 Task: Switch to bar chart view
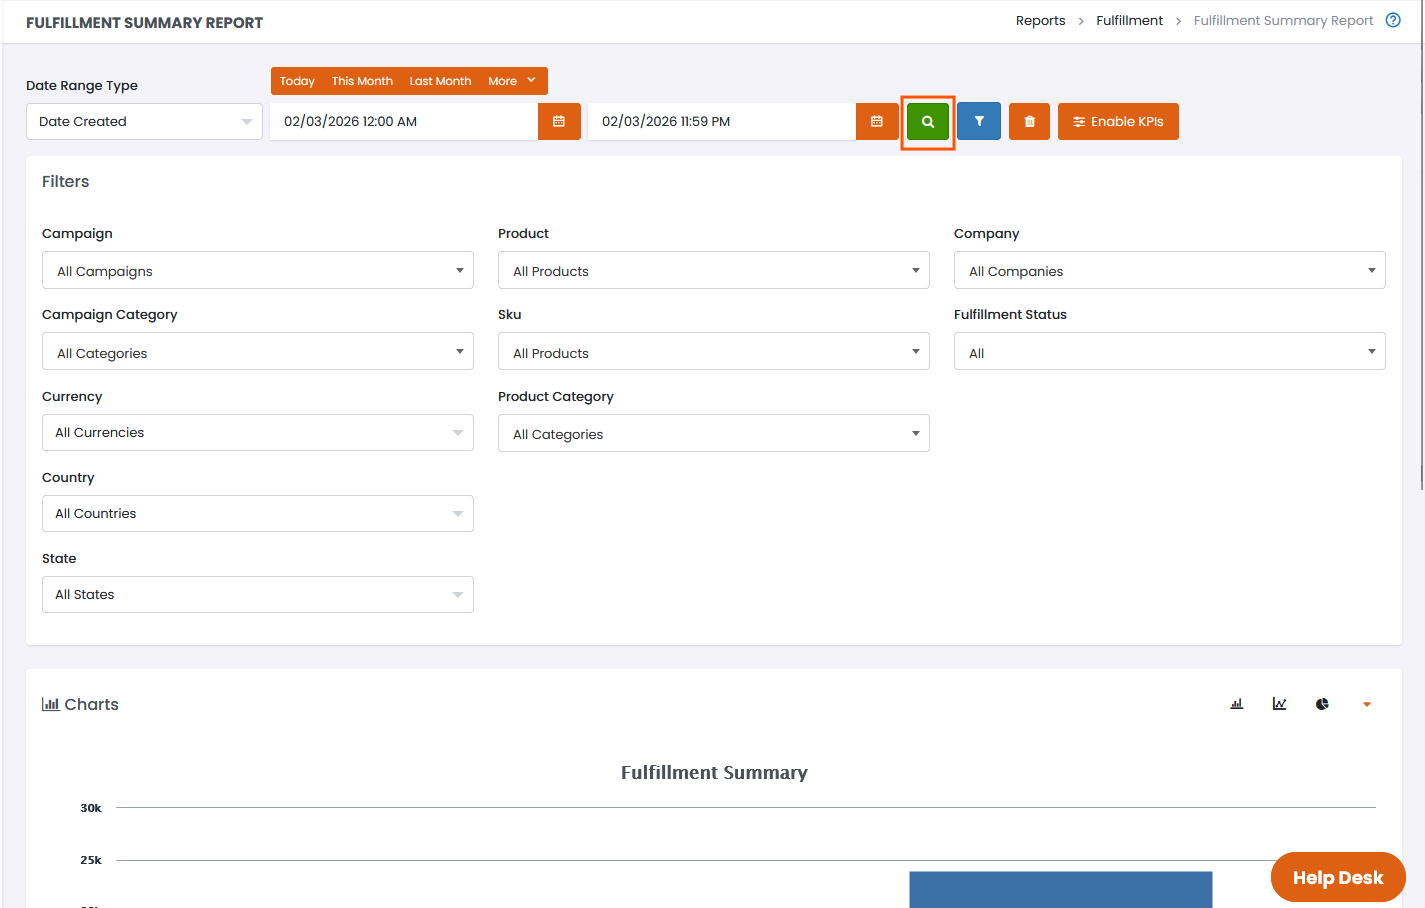coord(1236,704)
